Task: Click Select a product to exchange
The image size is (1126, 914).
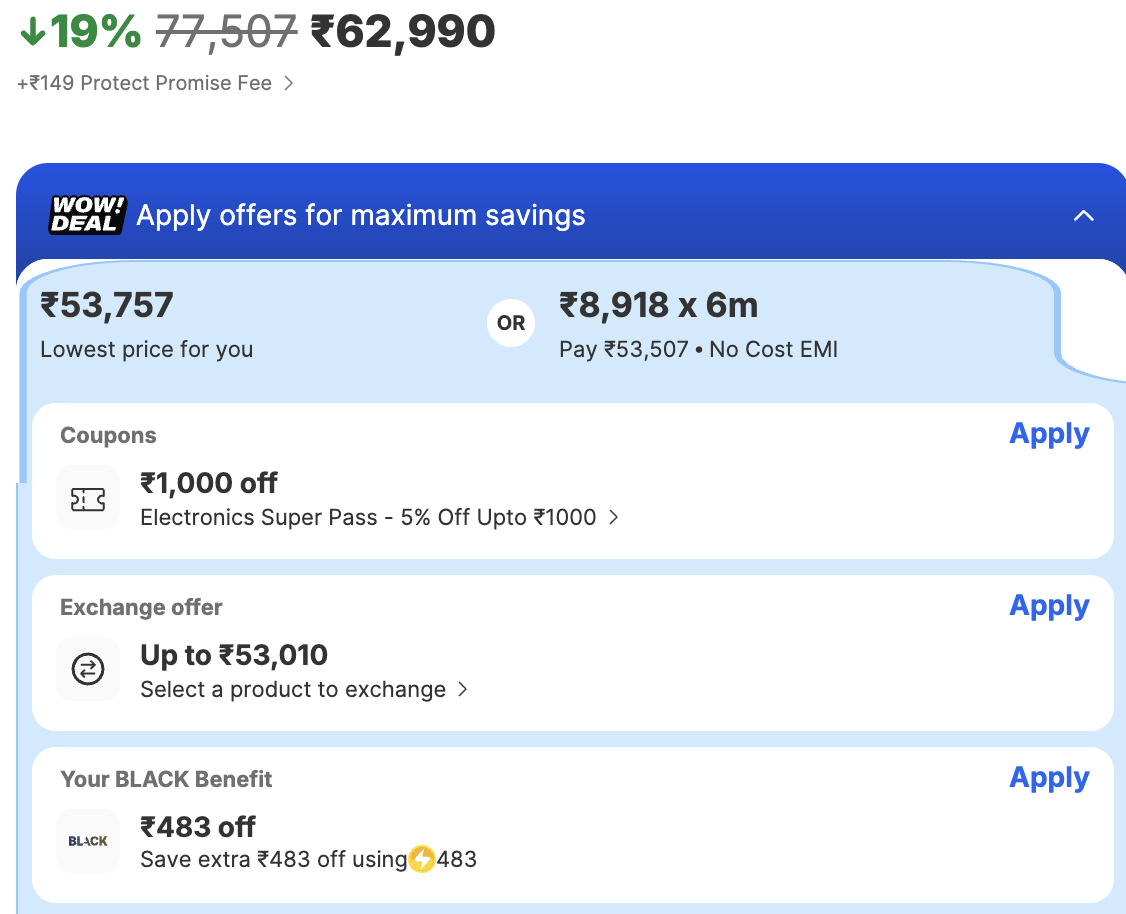Action: (x=293, y=690)
